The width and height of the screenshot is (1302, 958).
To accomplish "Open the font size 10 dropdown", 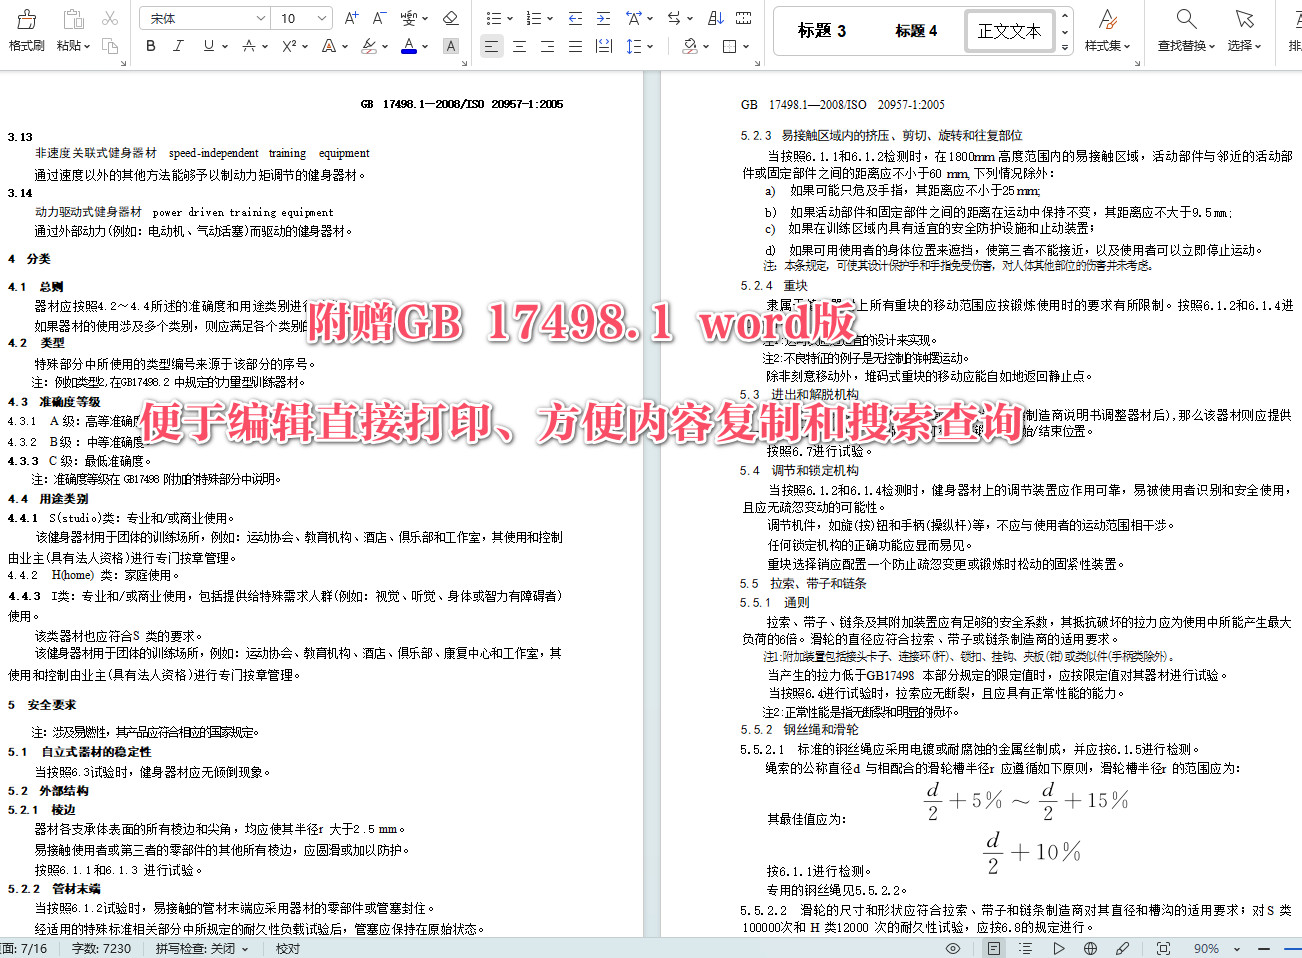I will (300, 17).
